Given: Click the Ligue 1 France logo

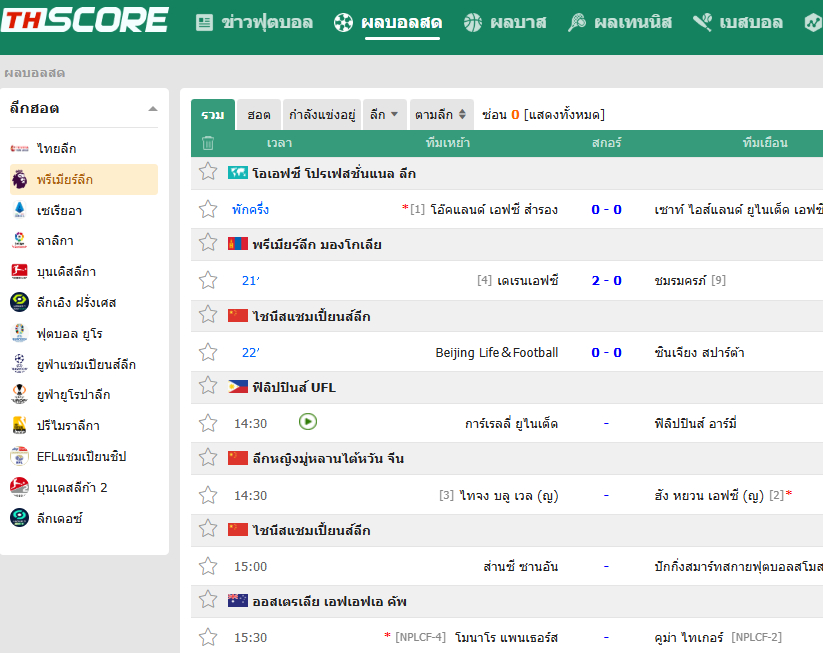Looking at the screenshot, I should [x=19, y=302].
